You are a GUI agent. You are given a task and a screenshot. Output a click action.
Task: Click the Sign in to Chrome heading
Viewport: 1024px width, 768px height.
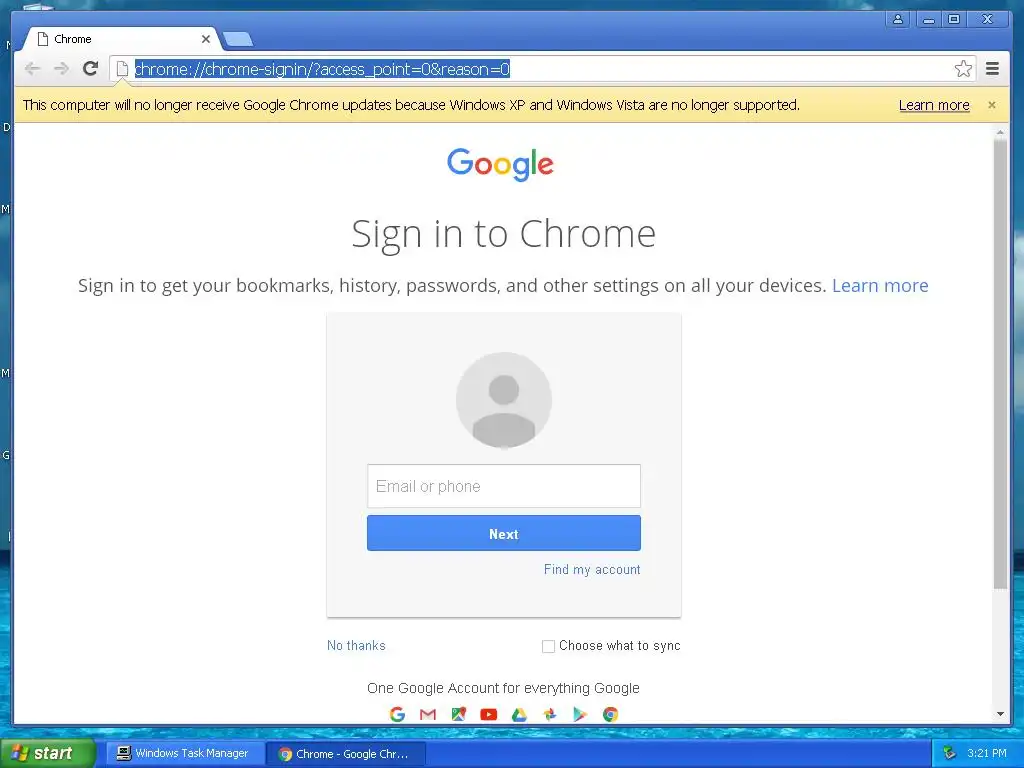click(504, 234)
